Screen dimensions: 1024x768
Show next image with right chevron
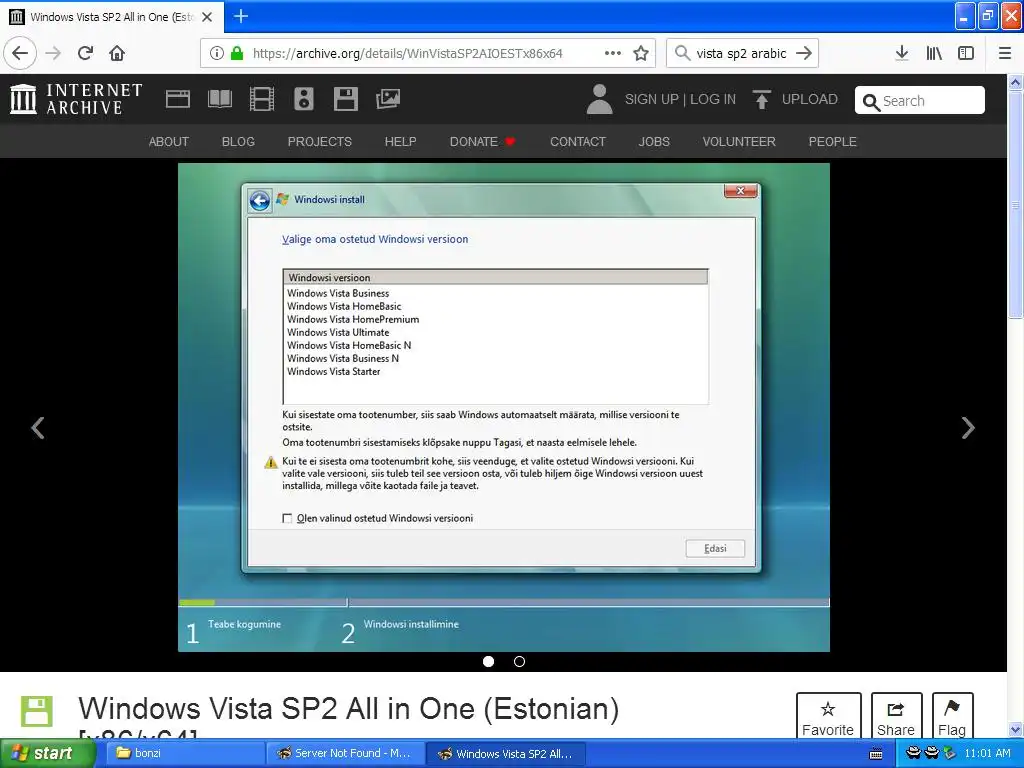968,428
